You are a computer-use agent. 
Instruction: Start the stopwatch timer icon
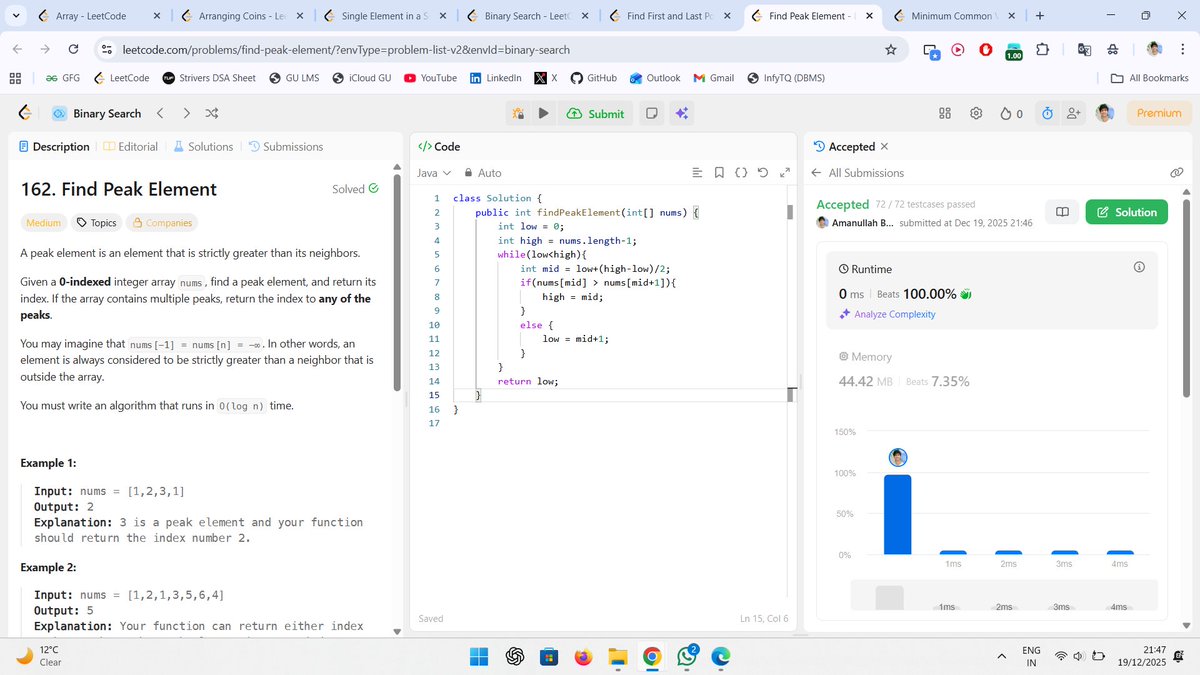(x=1046, y=113)
